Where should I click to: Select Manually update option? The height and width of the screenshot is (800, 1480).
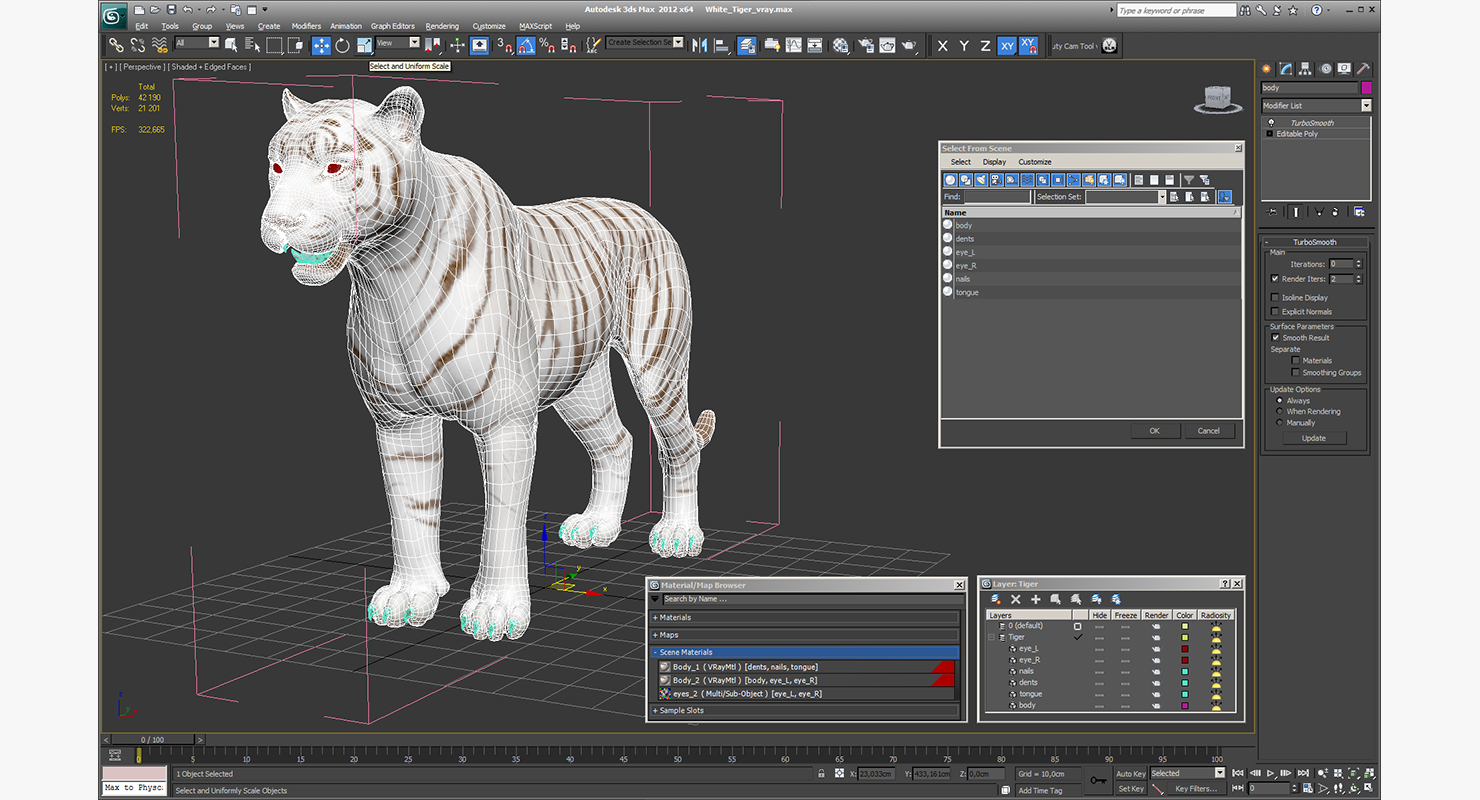tap(1279, 423)
